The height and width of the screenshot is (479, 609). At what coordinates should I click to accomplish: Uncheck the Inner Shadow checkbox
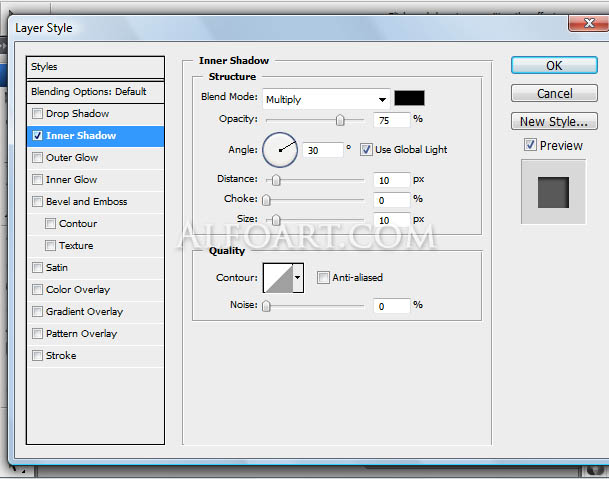pyautogui.click(x=37, y=136)
